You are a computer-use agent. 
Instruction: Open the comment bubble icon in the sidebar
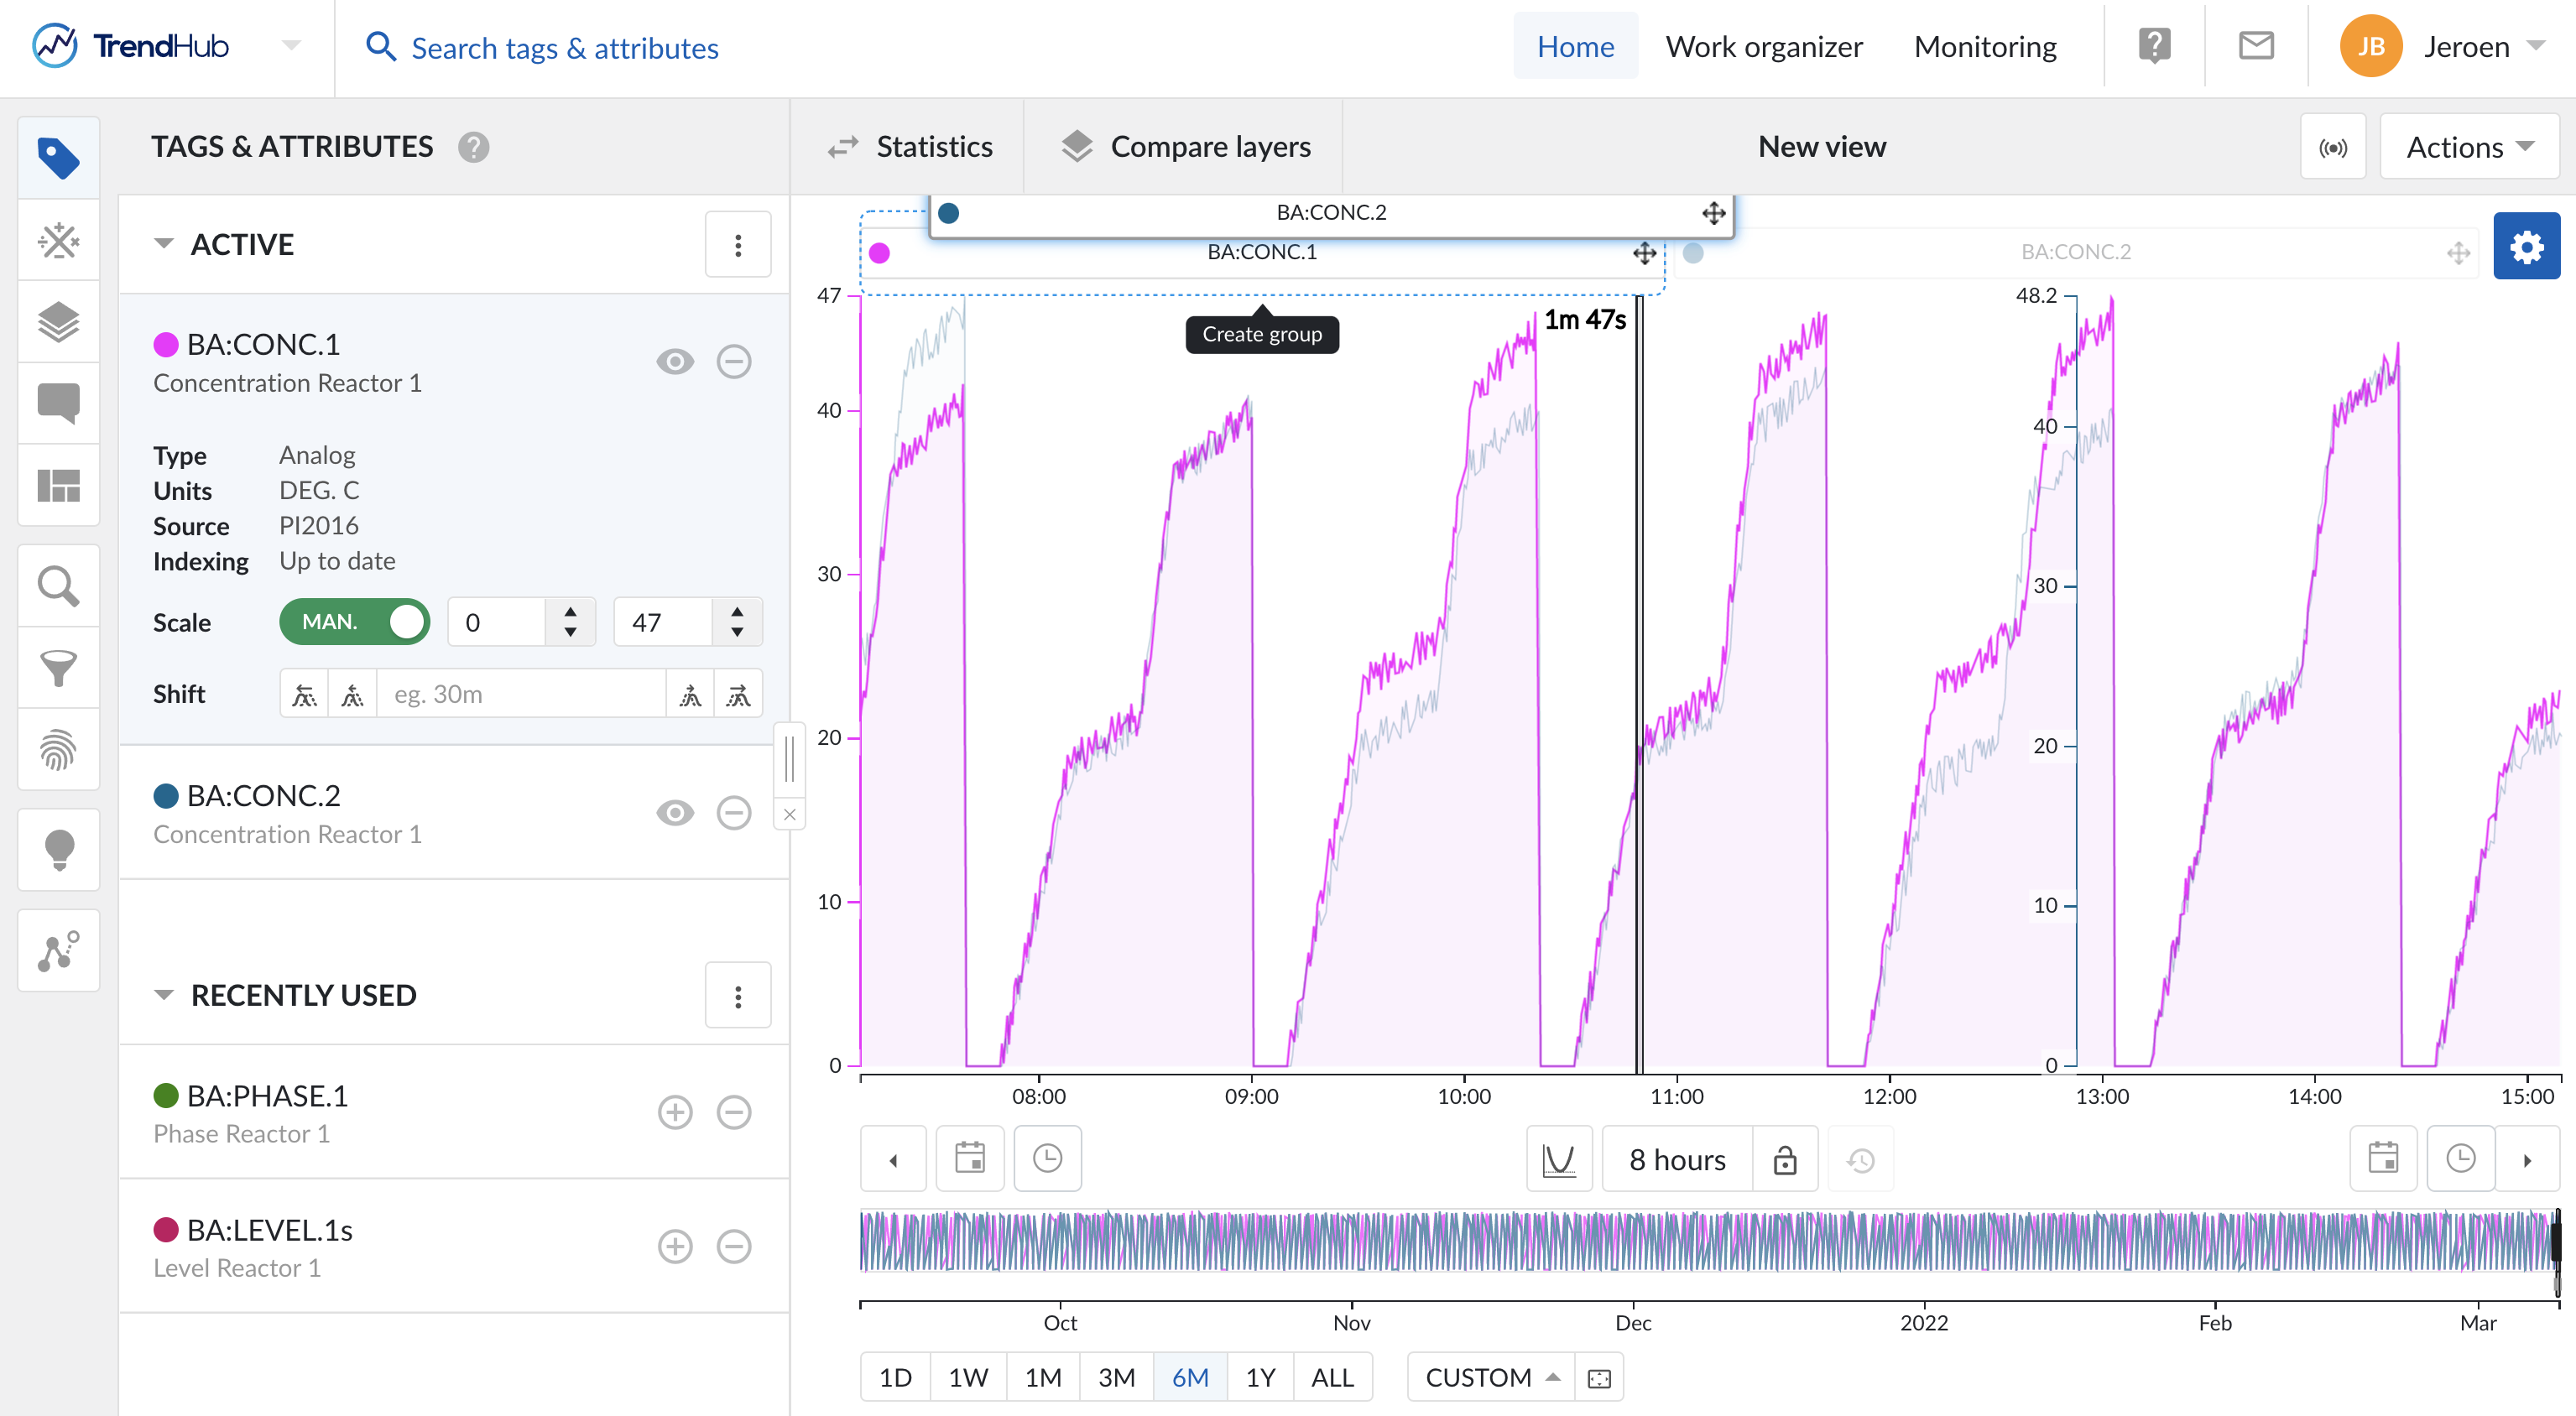tap(58, 403)
